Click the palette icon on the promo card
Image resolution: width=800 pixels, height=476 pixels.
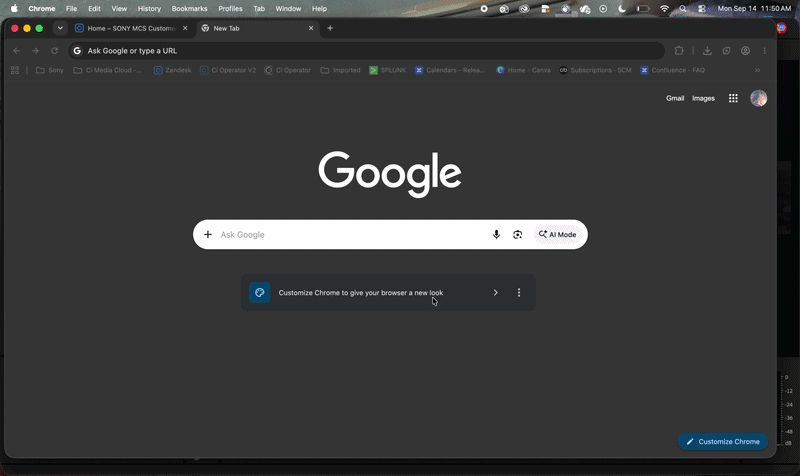pyautogui.click(x=260, y=293)
